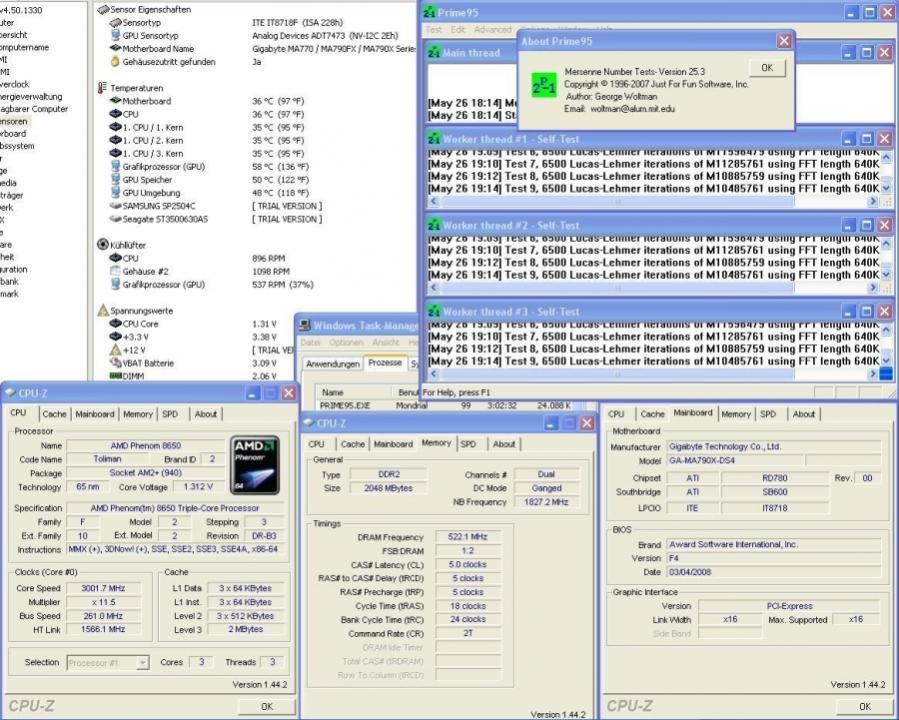Click the DIMM memory module icon
Screen dimensions: 899x720
[x=115, y=376]
